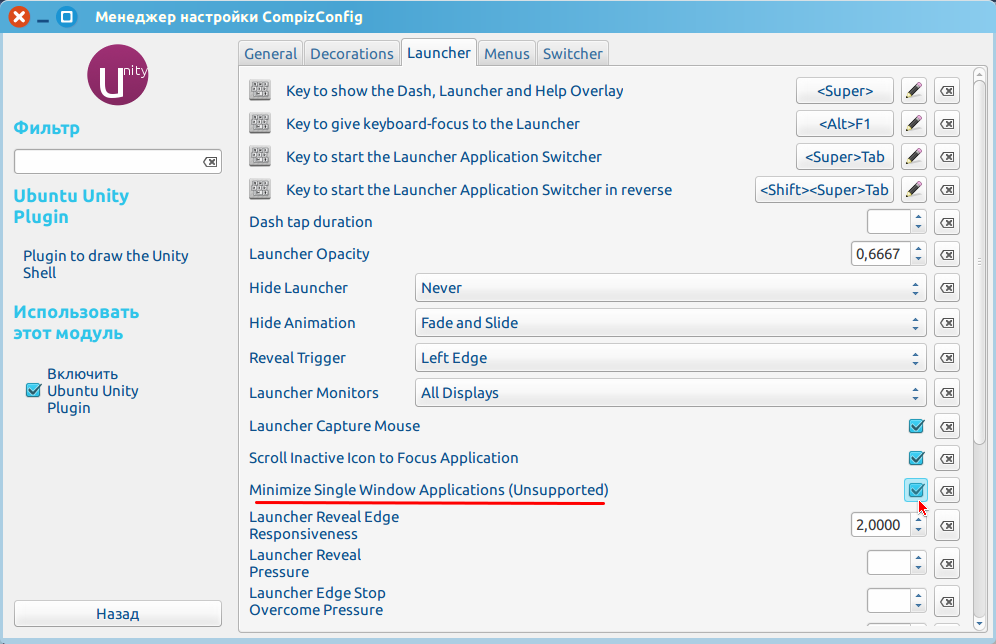Click the <Super>Tab key binding button
This screenshot has height=644, width=996.
point(845,157)
